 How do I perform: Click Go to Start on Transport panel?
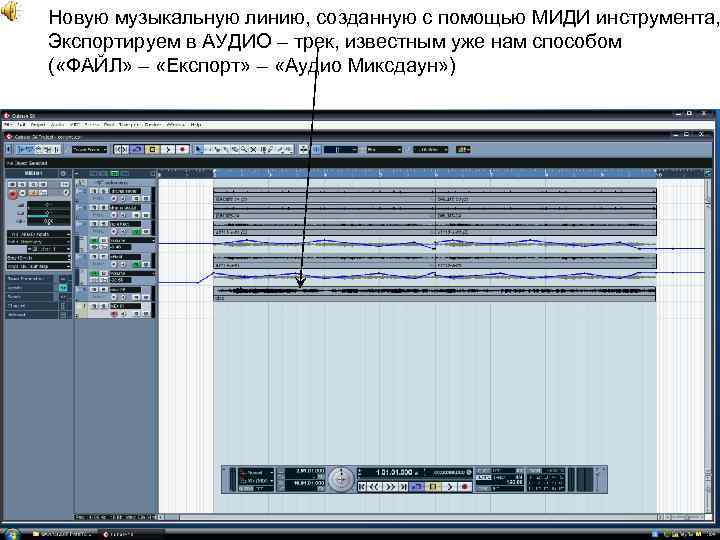pyautogui.click(x=362, y=486)
